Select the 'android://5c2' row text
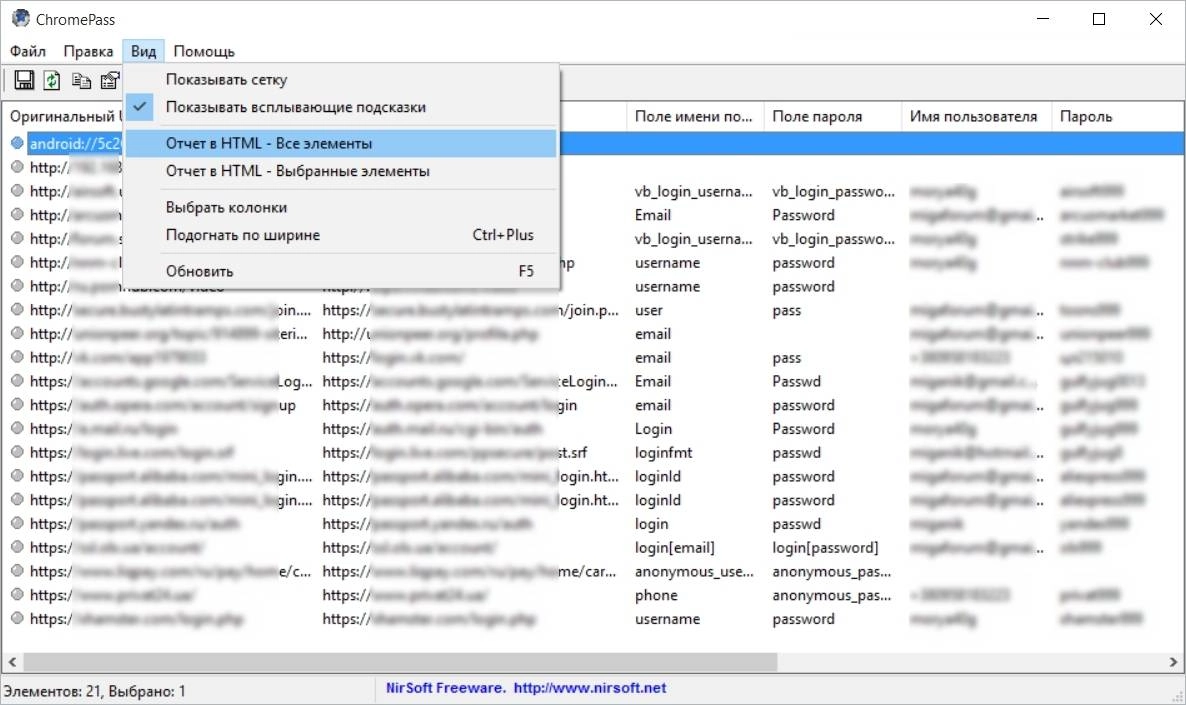1186x705 pixels. click(x=75, y=143)
